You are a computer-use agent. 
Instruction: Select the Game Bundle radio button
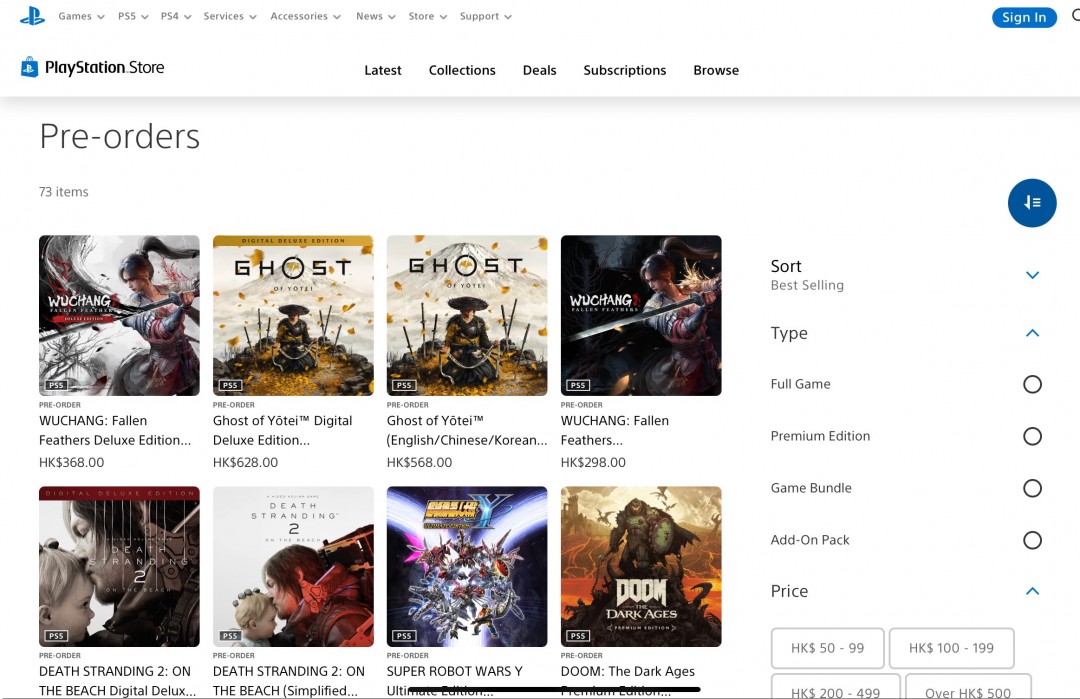(x=1032, y=488)
